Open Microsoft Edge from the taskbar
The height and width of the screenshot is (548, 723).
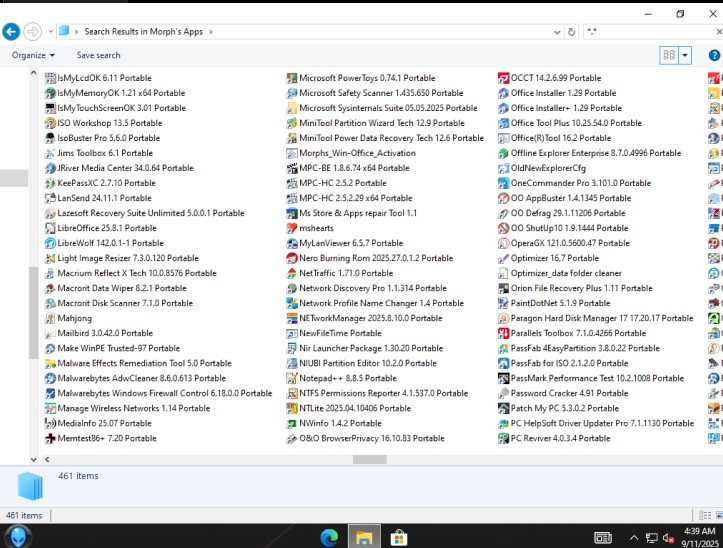329,537
